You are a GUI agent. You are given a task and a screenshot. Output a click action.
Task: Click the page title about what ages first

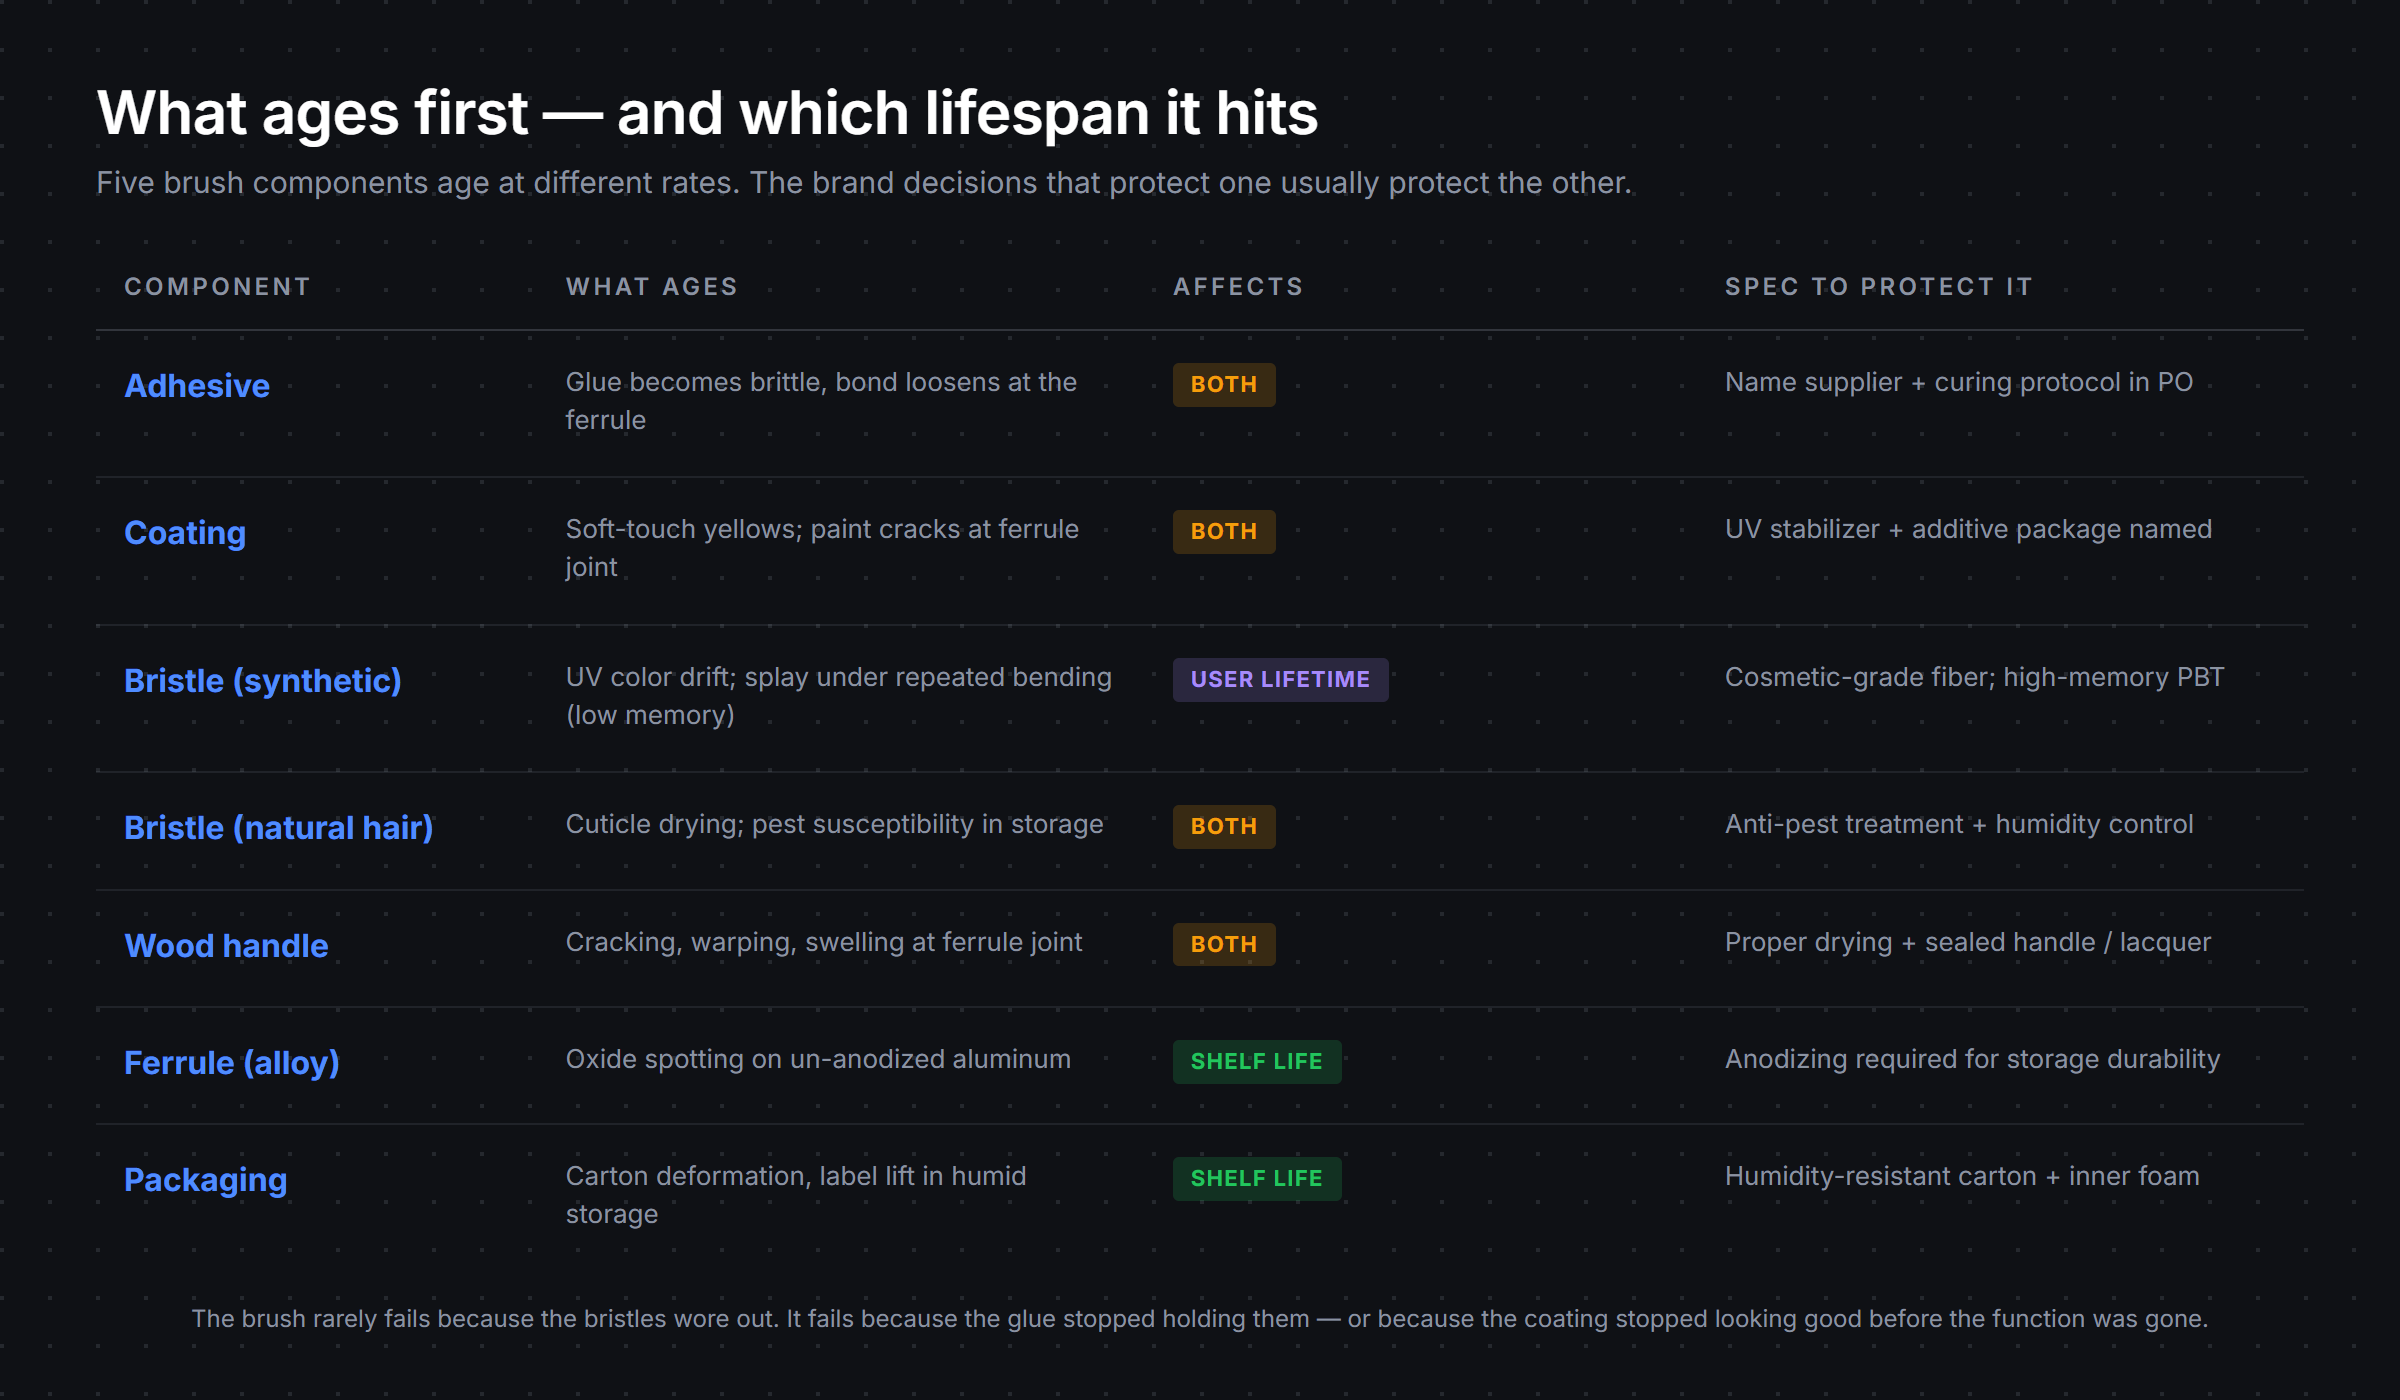tap(707, 113)
